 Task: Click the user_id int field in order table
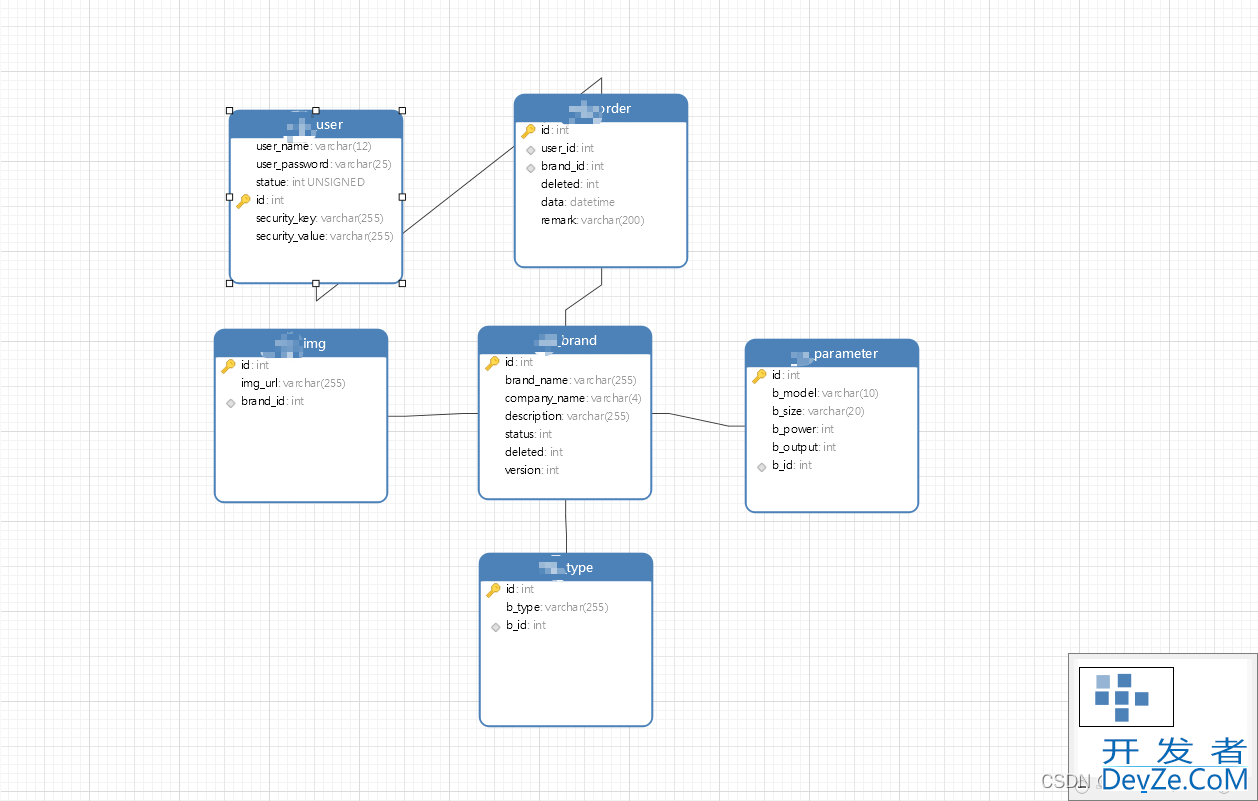click(567, 148)
